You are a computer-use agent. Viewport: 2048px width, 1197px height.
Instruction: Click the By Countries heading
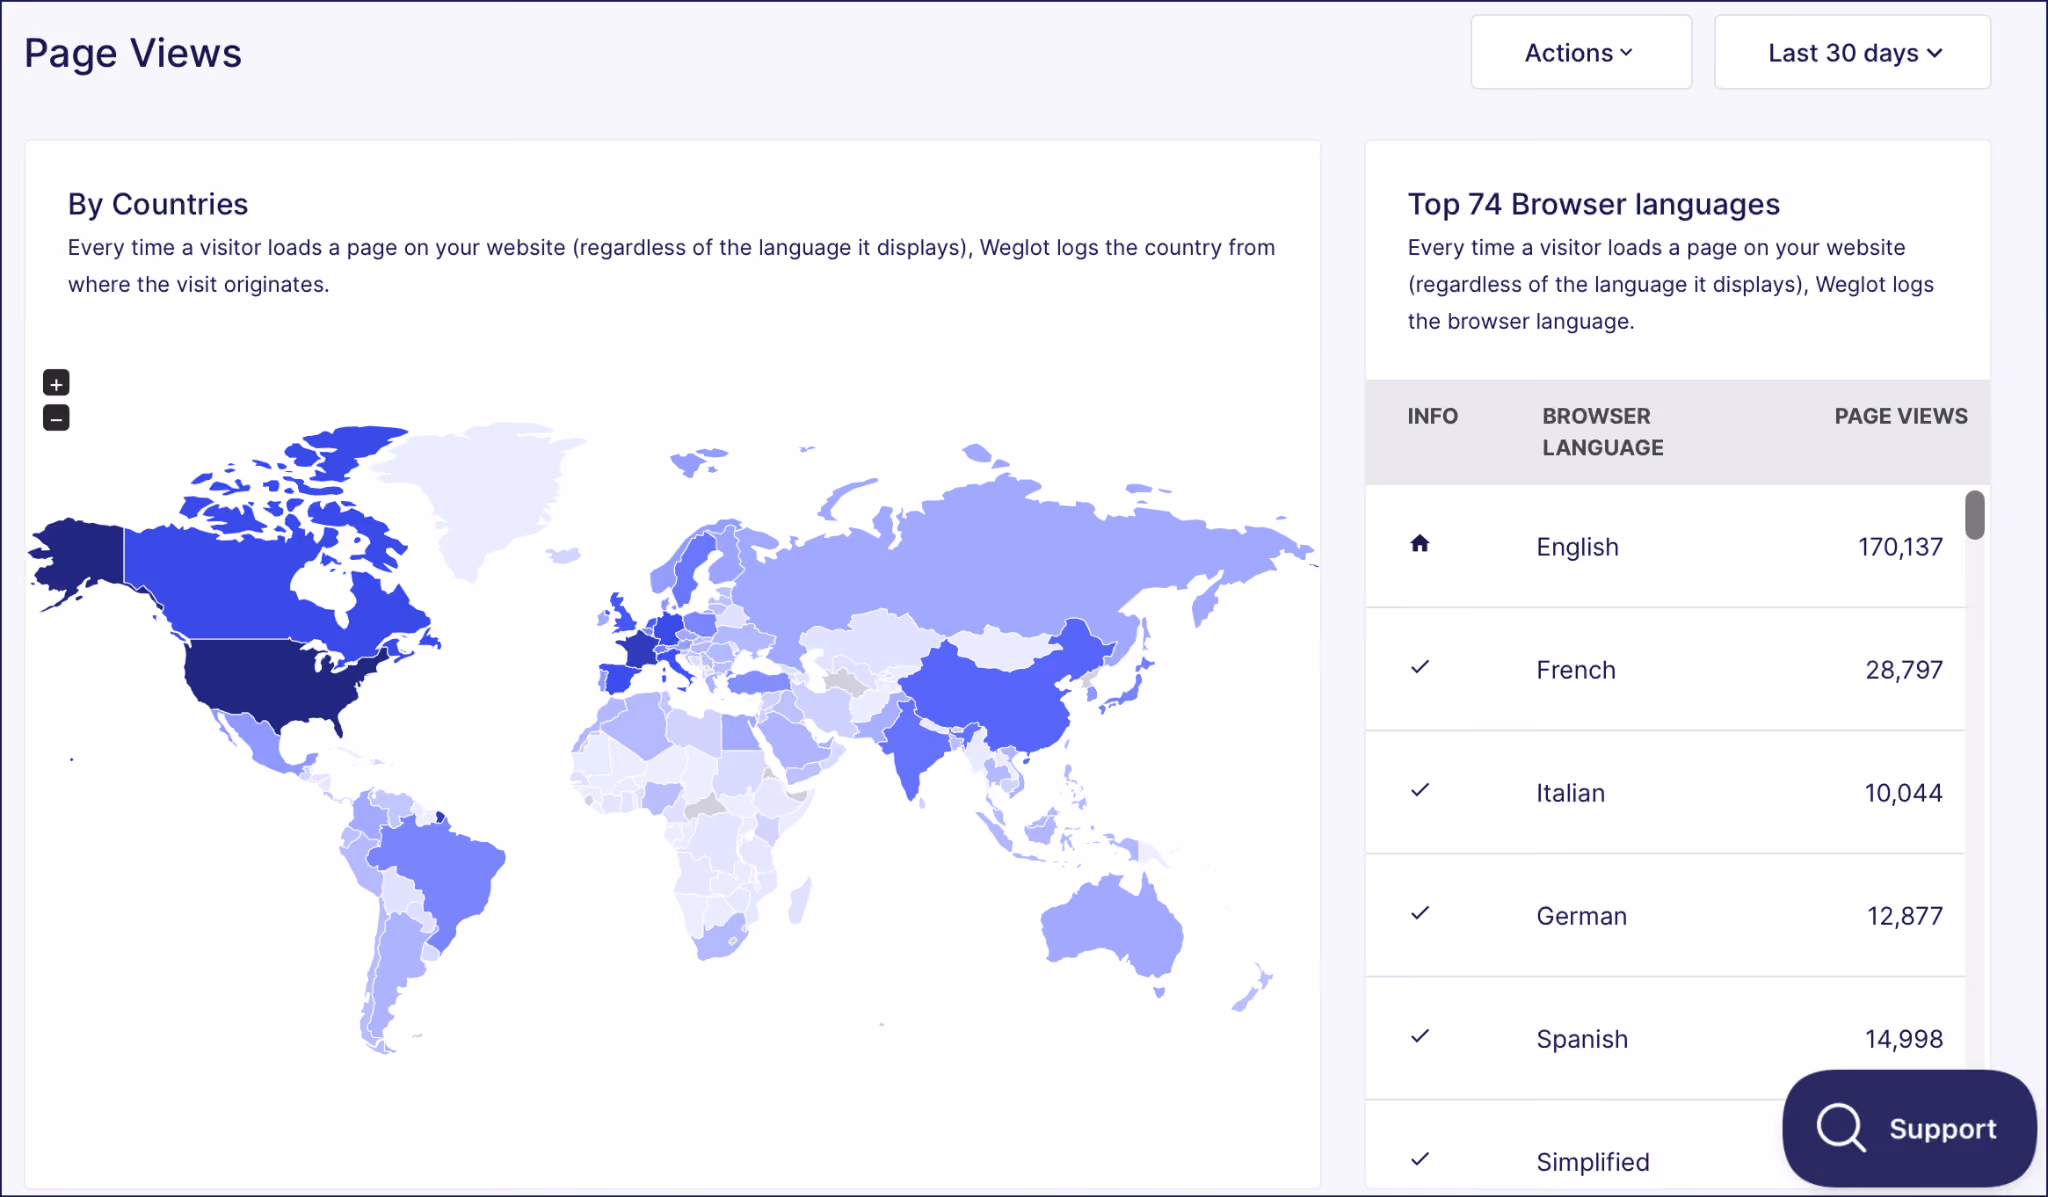158,204
